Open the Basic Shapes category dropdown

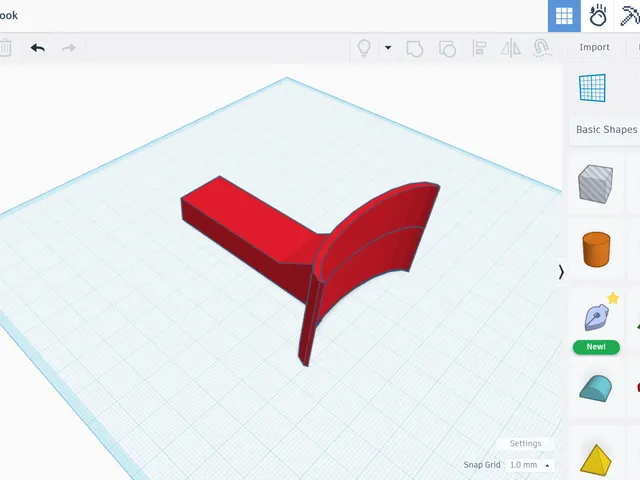(x=605, y=130)
